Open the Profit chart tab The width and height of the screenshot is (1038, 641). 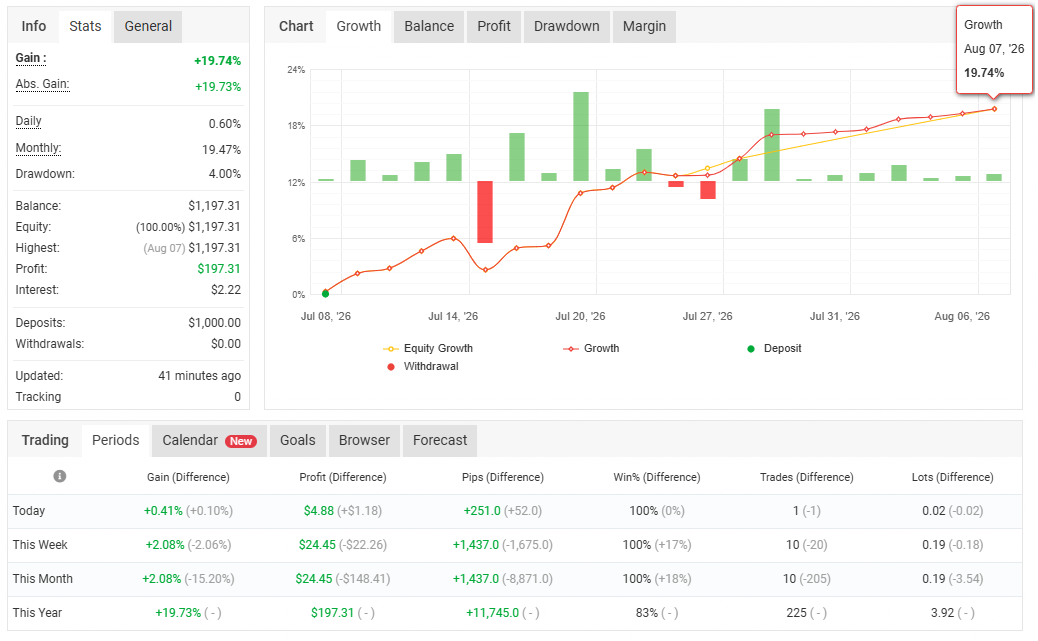click(x=494, y=26)
